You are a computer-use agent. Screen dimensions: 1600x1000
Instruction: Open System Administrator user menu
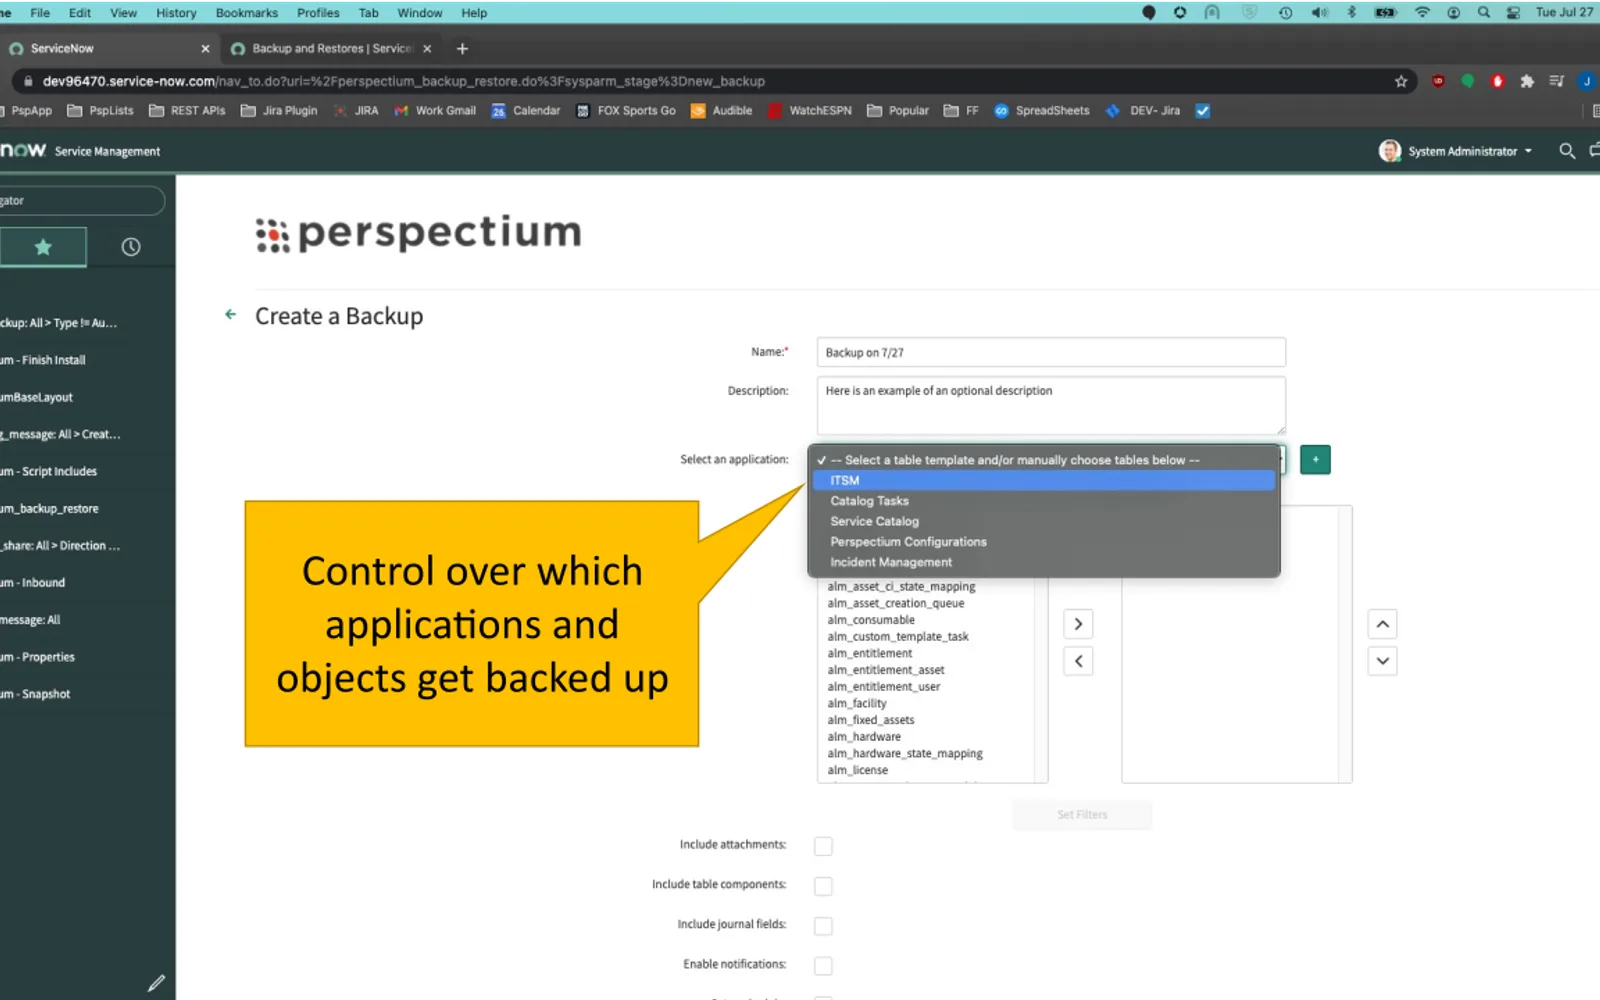click(x=1456, y=151)
